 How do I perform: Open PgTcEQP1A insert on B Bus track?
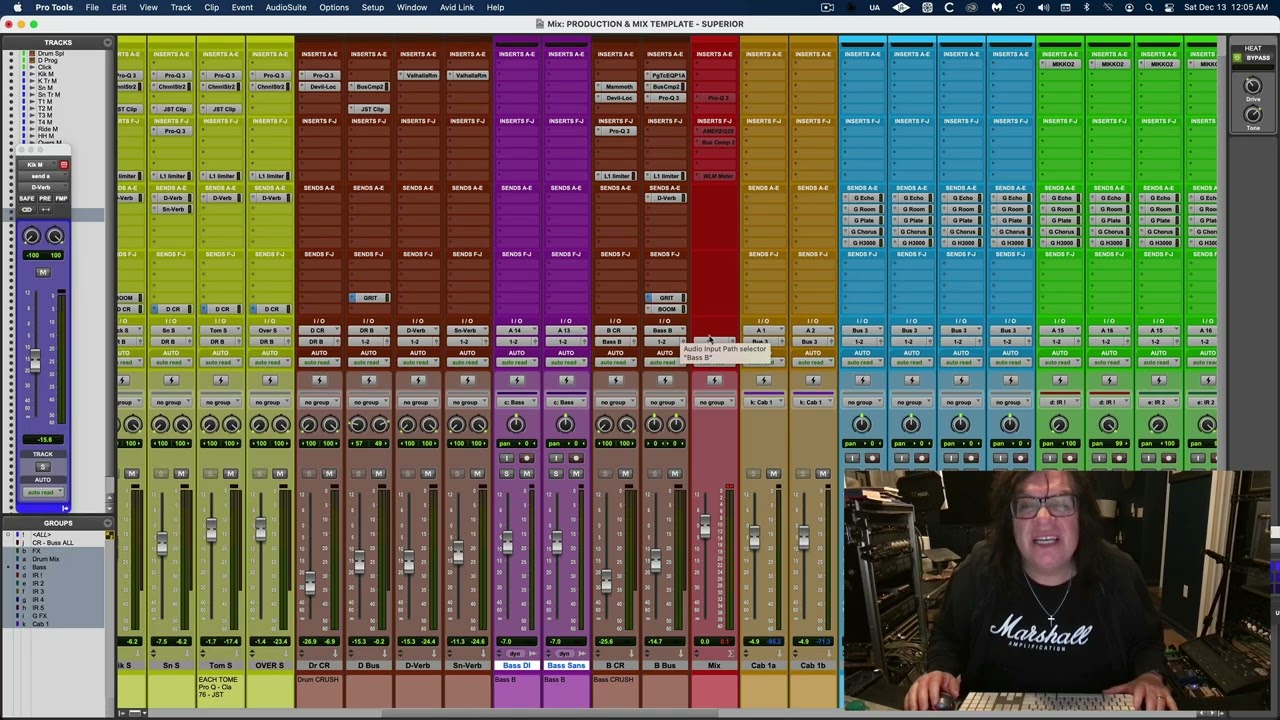(x=664, y=76)
